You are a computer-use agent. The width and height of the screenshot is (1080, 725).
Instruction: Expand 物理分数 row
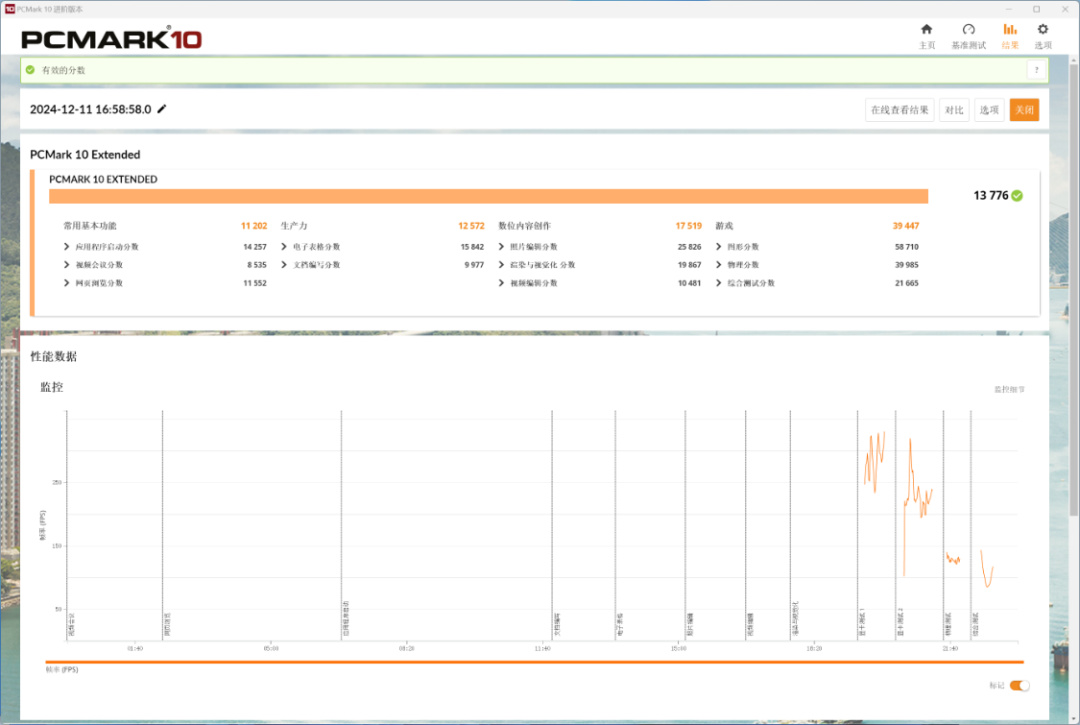718,264
